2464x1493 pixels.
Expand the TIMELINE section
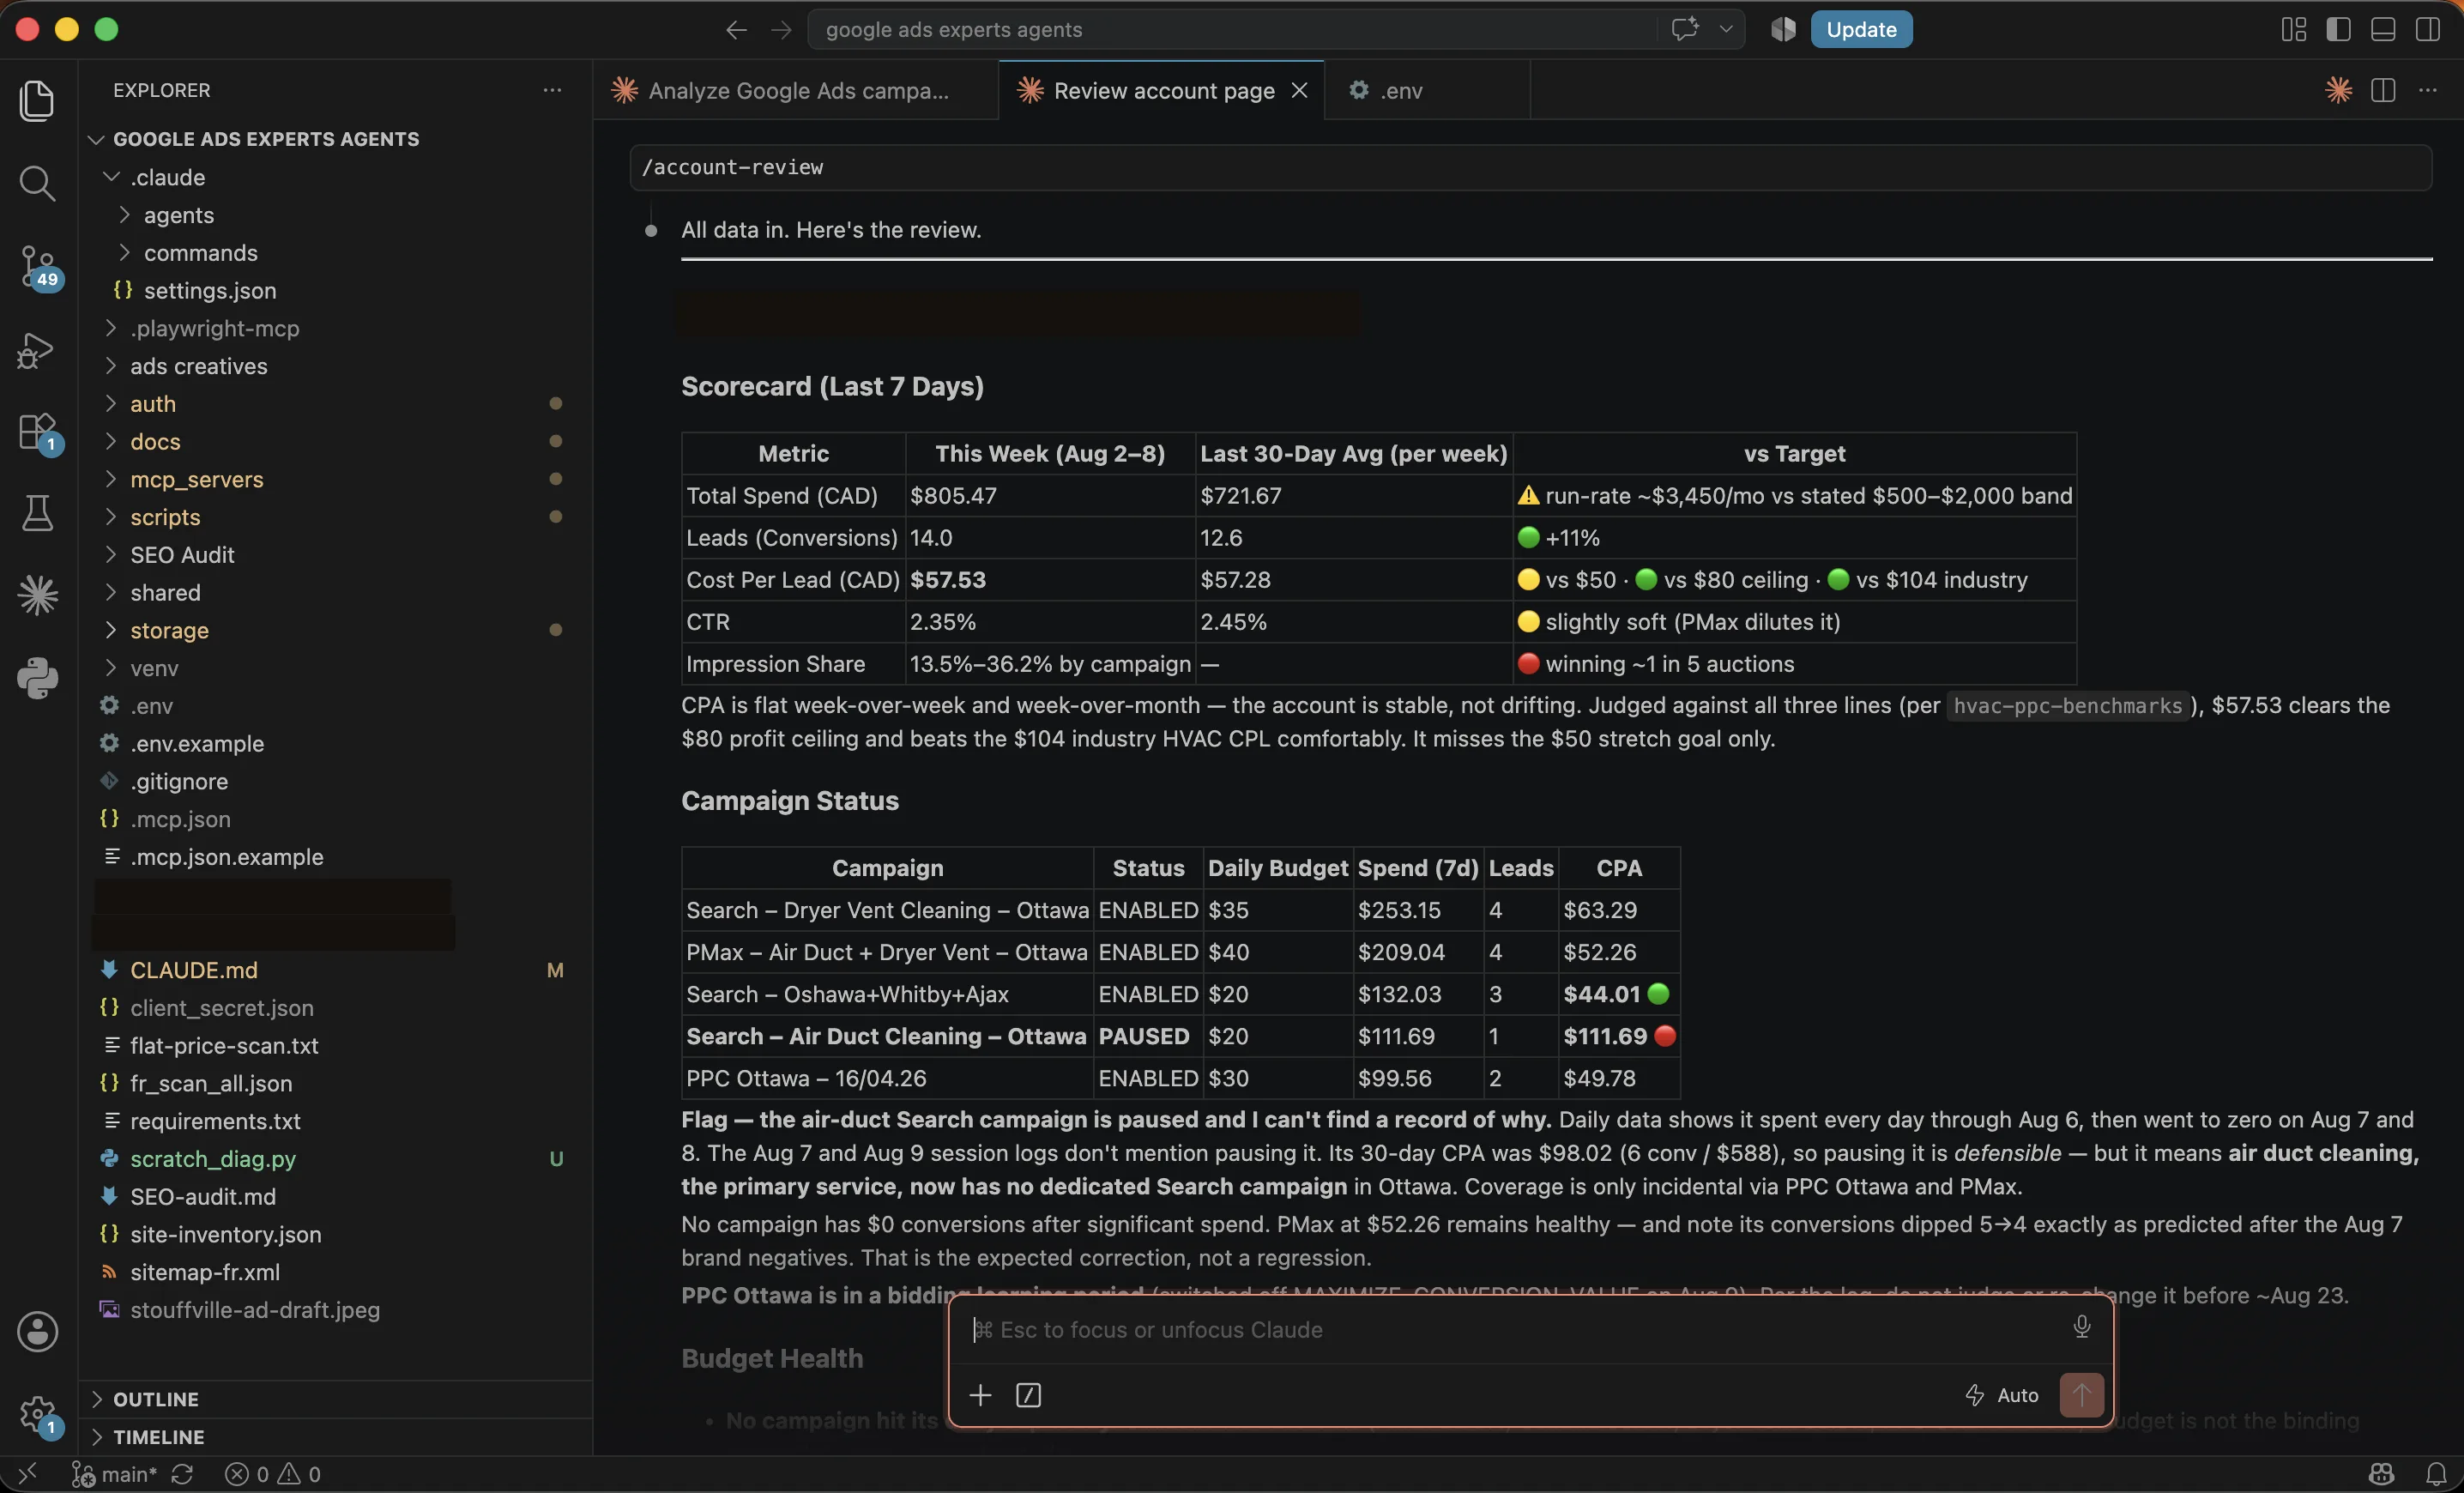click(x=158, y=1437)
